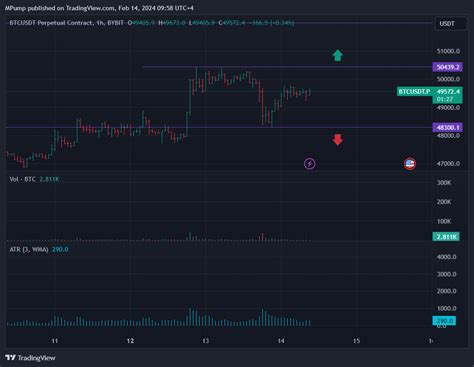Click the lower purple support line

(x=219, y=127)
